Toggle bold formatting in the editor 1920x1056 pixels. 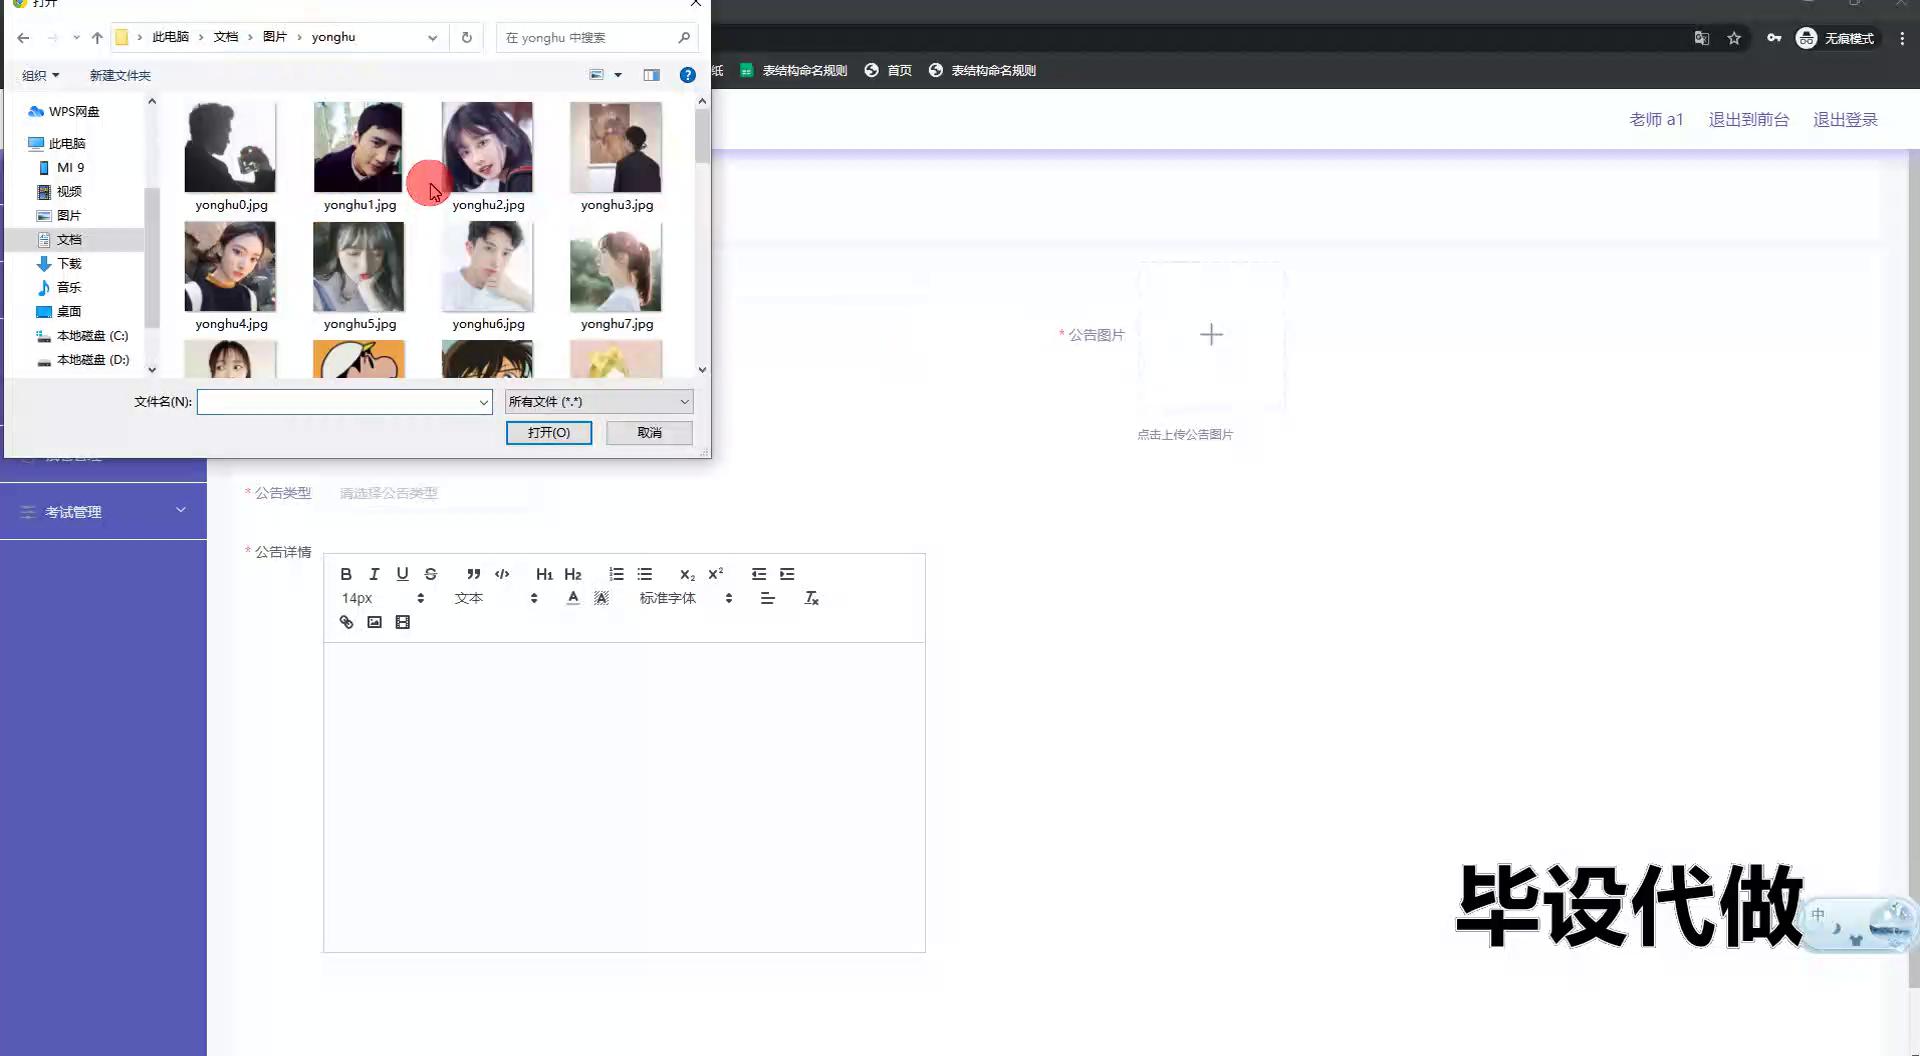click(346, 574)
